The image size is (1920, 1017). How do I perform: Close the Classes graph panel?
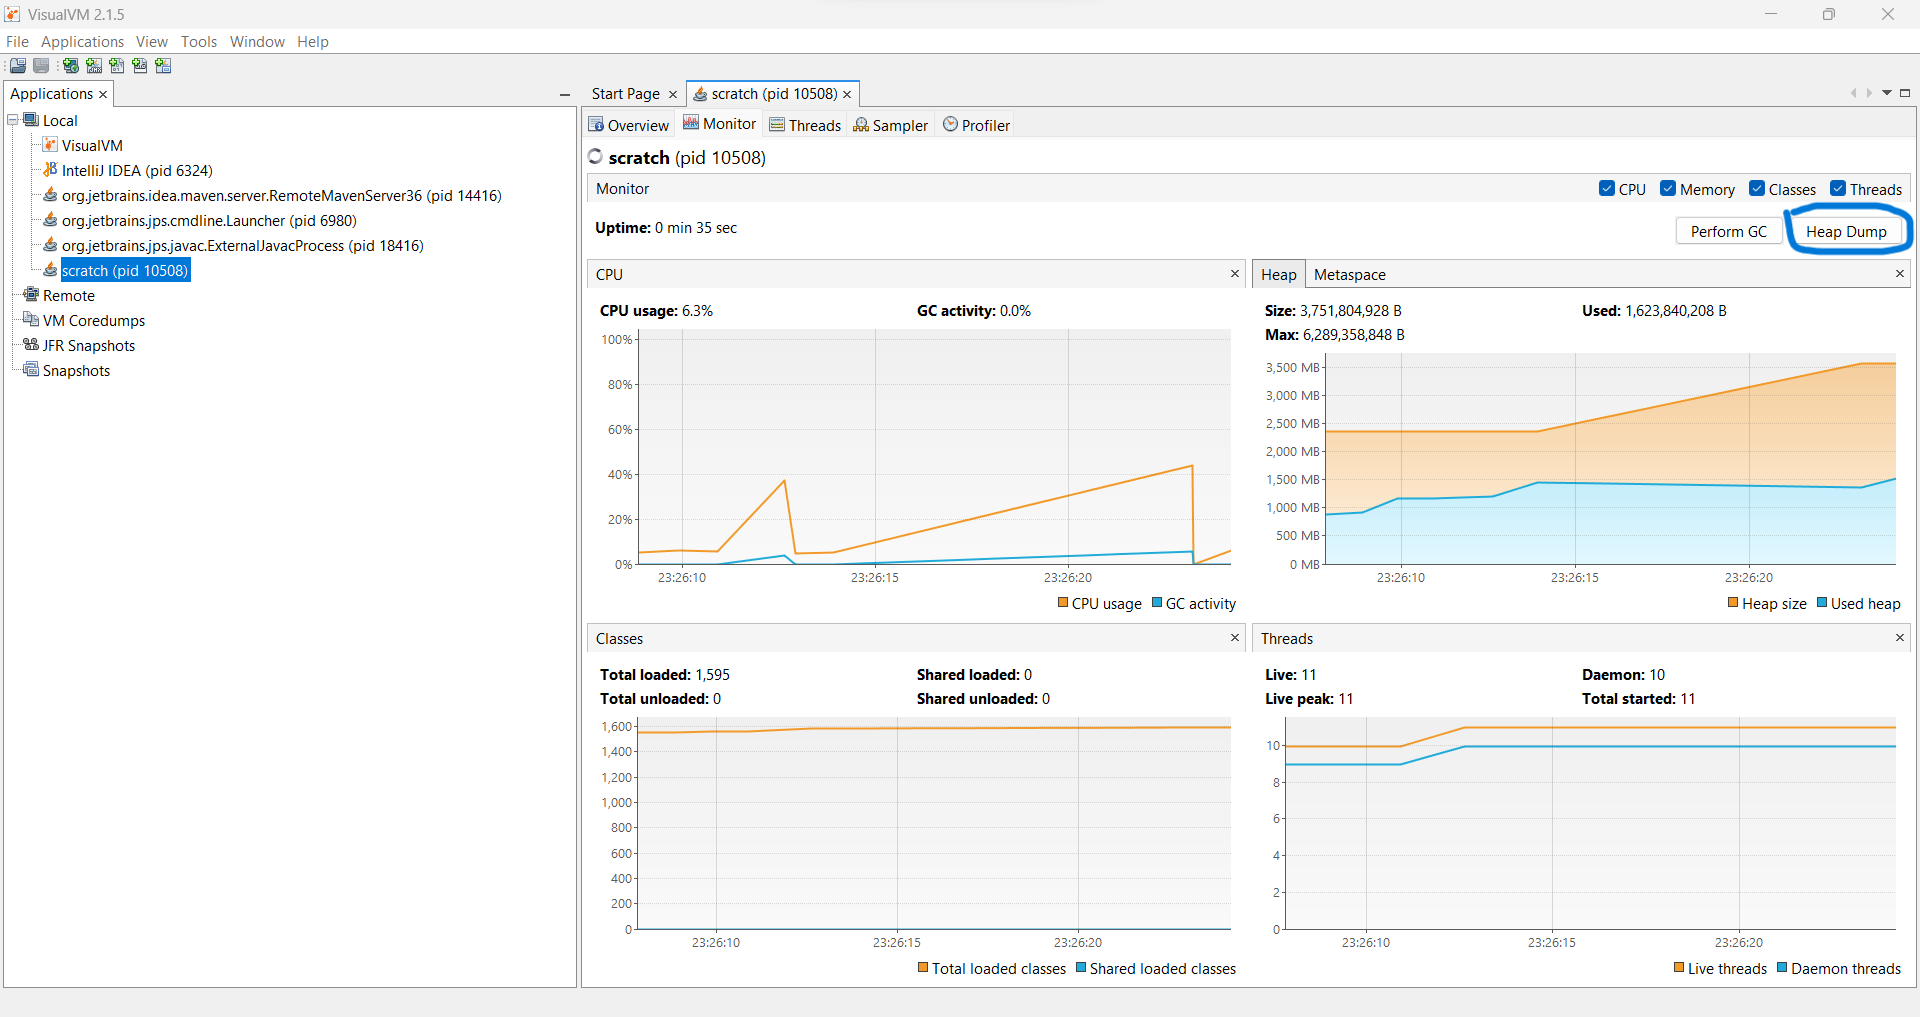point(1235,637)
